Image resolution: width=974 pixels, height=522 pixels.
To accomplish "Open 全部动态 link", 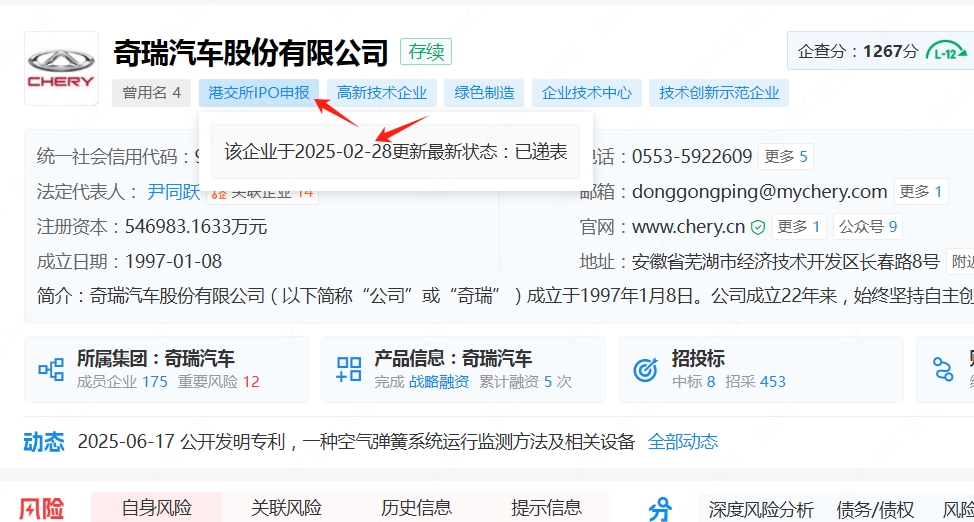I will [x=683, y=442].
